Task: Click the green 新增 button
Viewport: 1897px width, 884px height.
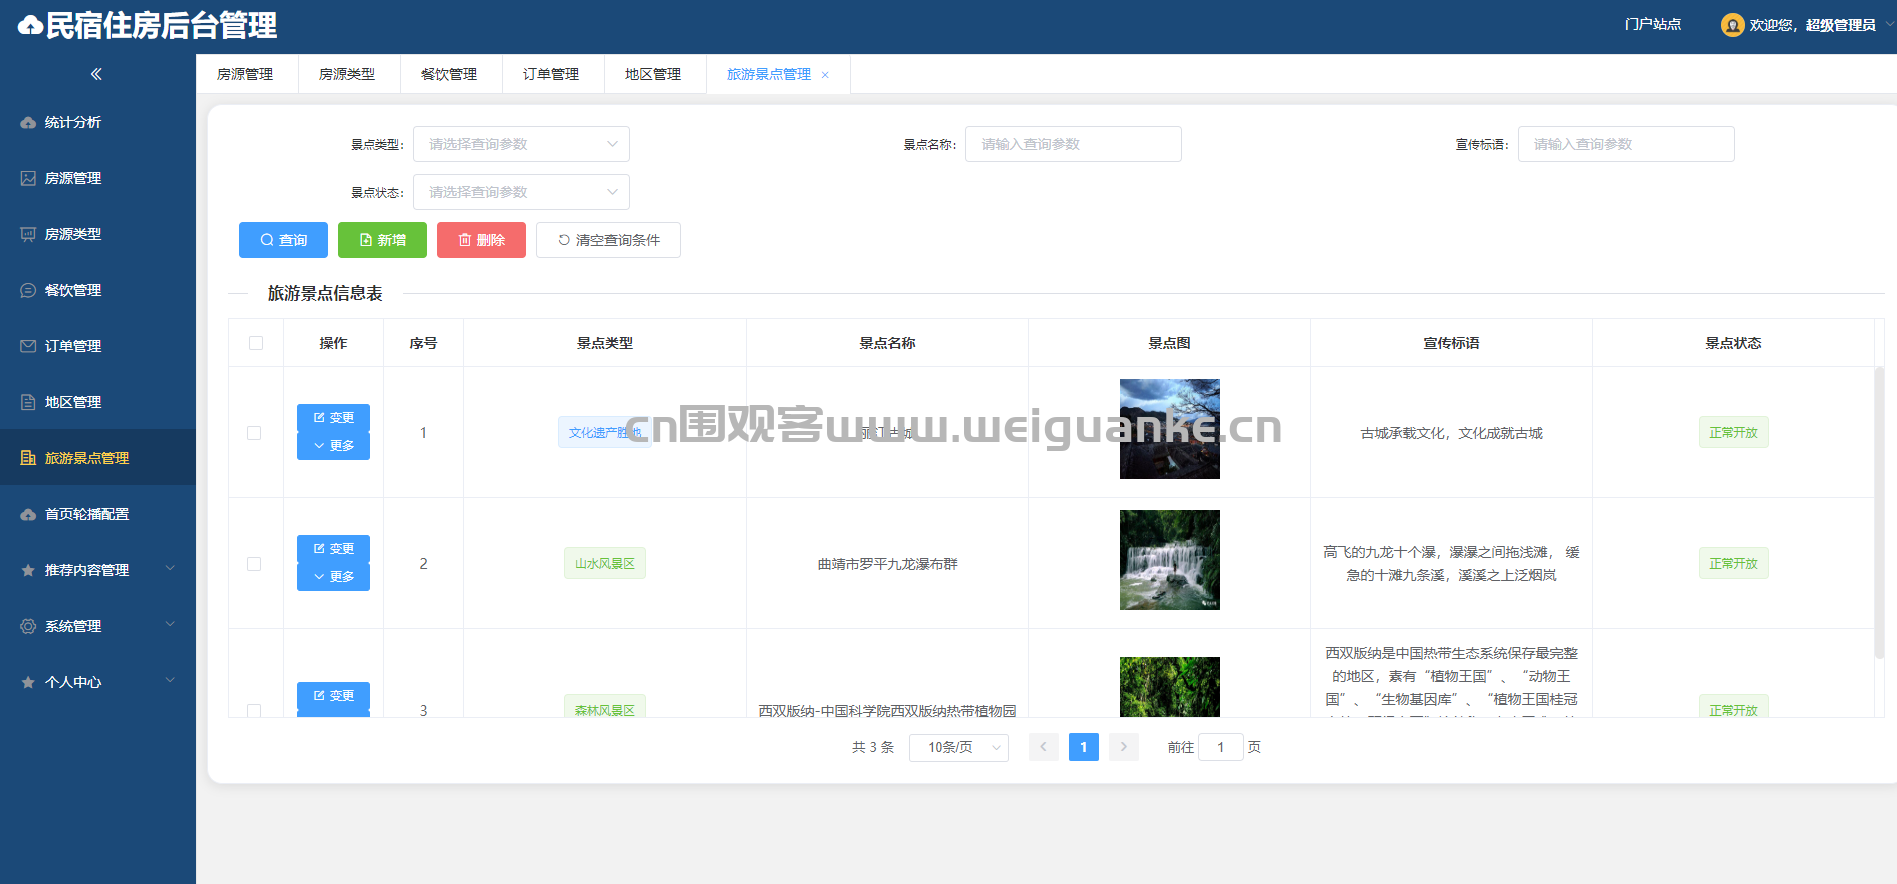Action: point(382,240)
